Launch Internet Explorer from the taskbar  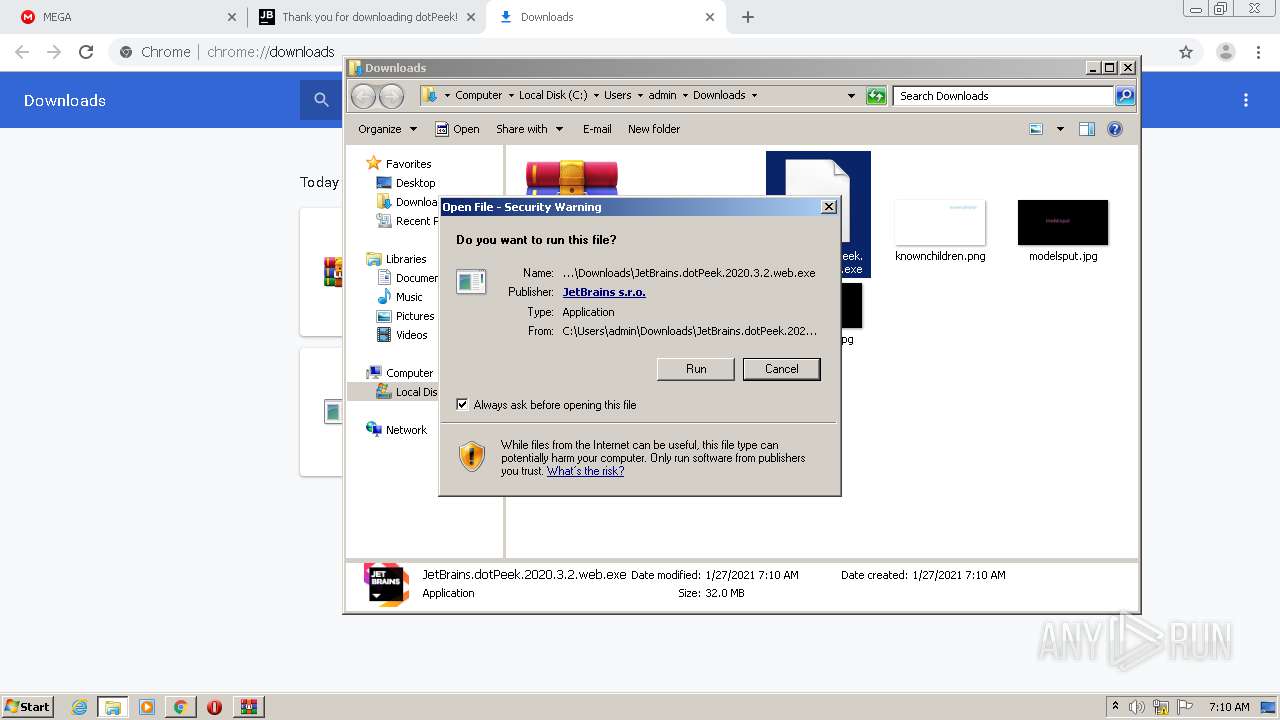click(79, 707)
